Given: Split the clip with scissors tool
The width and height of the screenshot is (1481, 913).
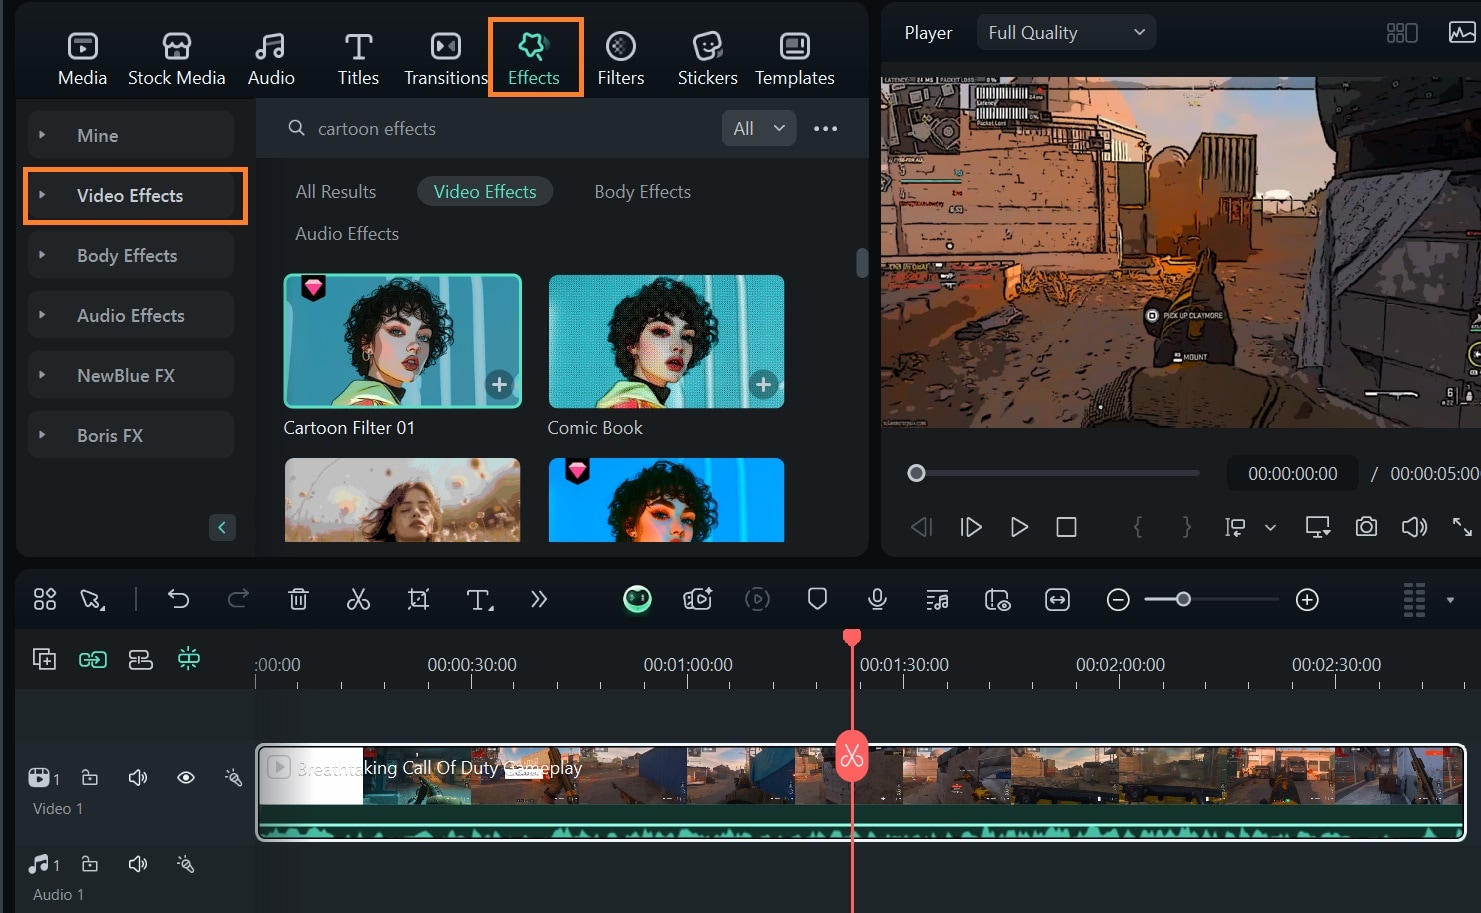Looking at the screenshot, I should [358, 599].
